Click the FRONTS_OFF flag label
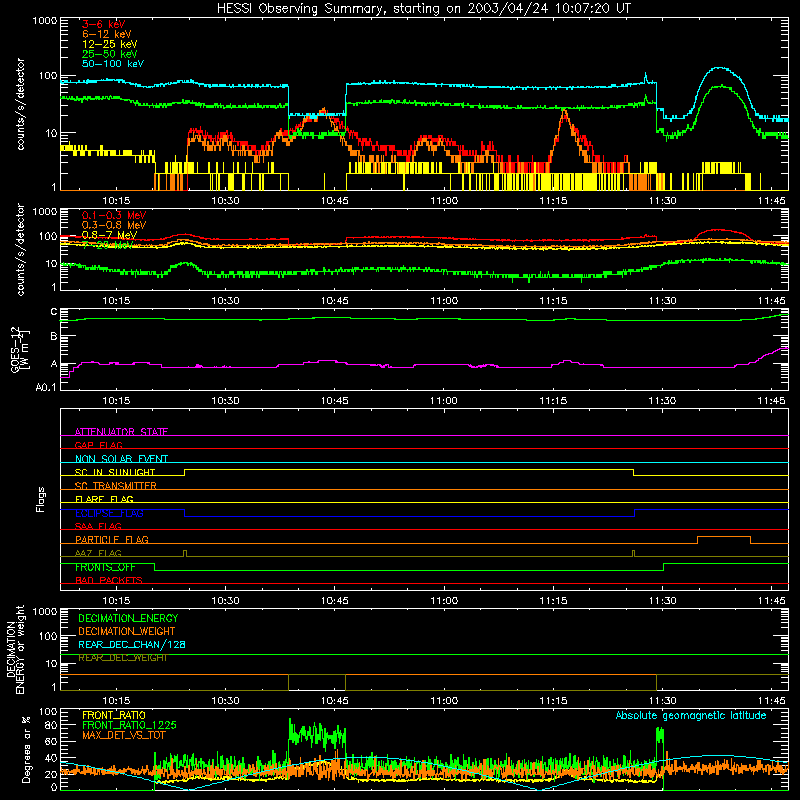 [x=105, y=567]
